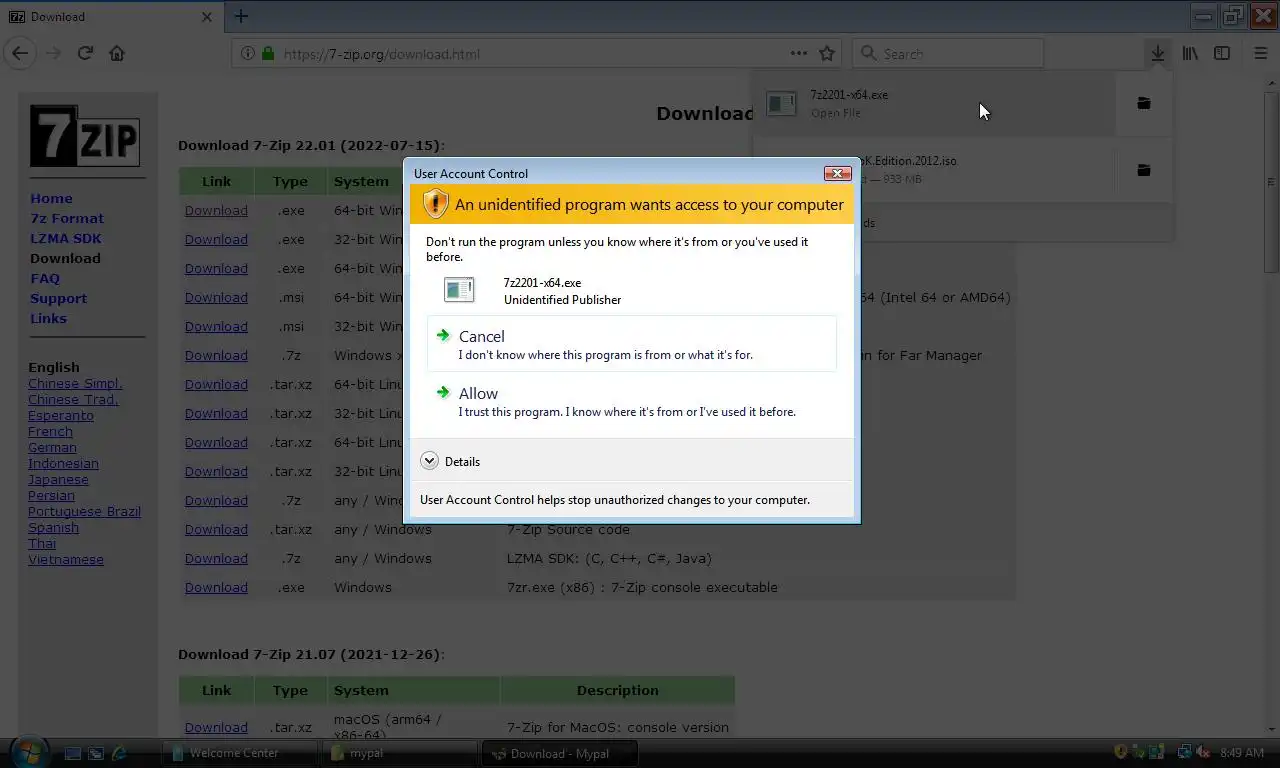Open the Support sidebar link

(x=58, y=298)
